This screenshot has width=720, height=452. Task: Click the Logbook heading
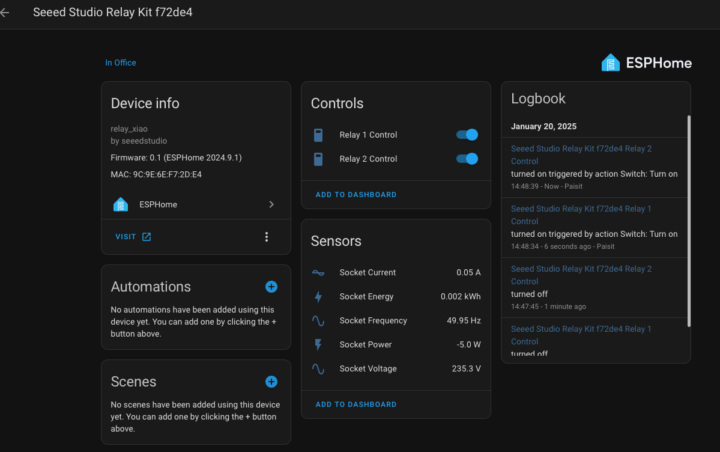click(x=538, y=99)
